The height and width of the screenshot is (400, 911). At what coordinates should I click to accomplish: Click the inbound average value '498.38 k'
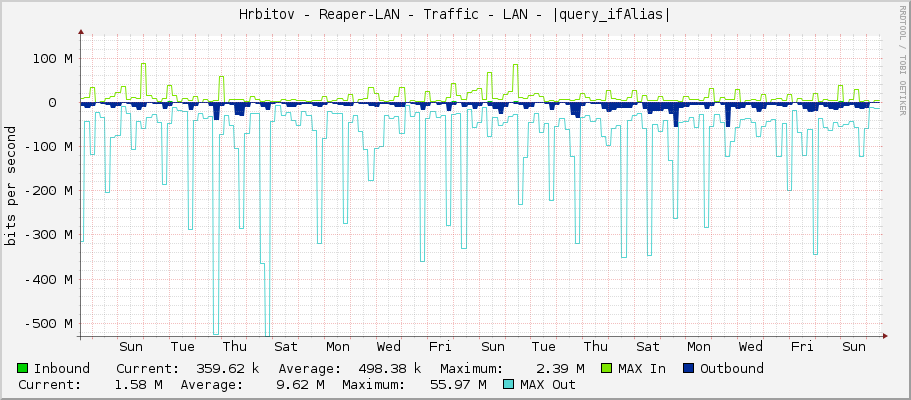(389, 369)
